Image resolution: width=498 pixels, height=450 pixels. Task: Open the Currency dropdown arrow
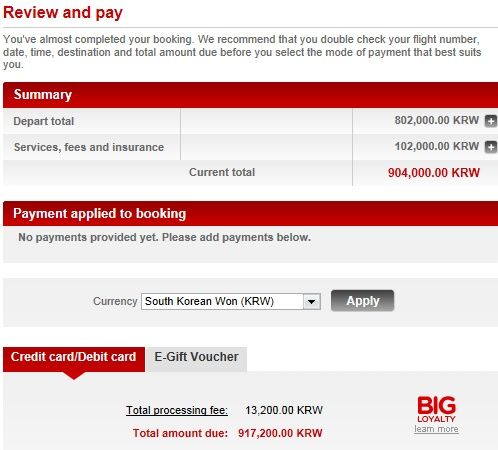pyautogui.click(x=312, y=302)
